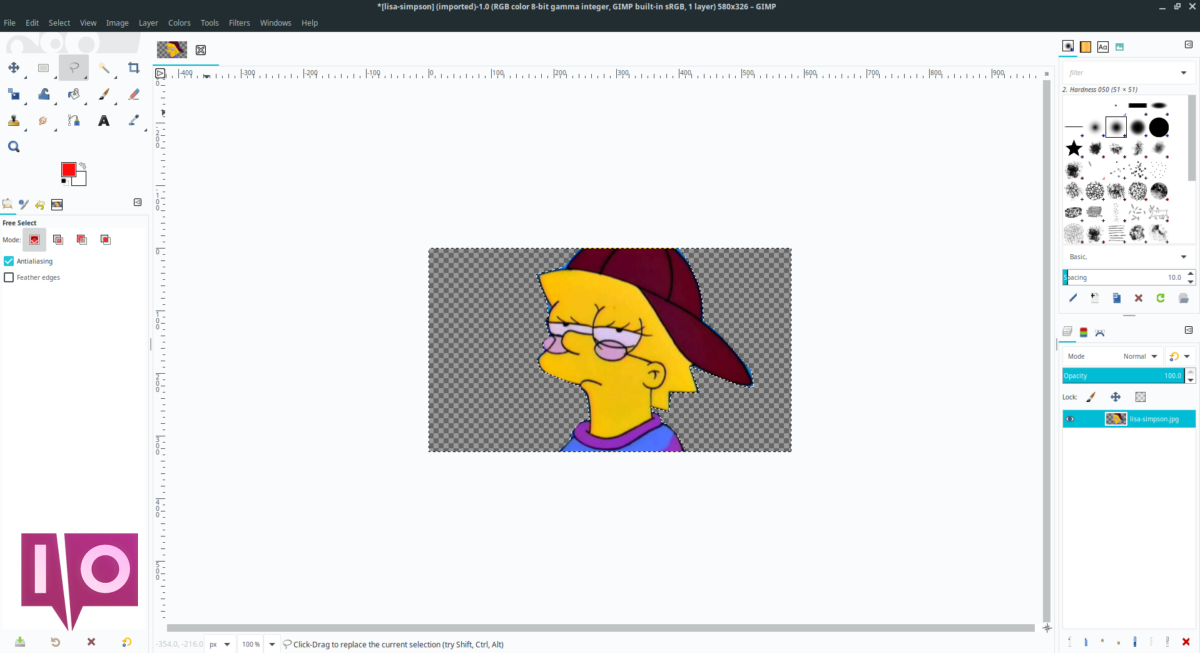Select the Warp Transform tool
The height and width of the screenshot is (653, 1200).
43,94
